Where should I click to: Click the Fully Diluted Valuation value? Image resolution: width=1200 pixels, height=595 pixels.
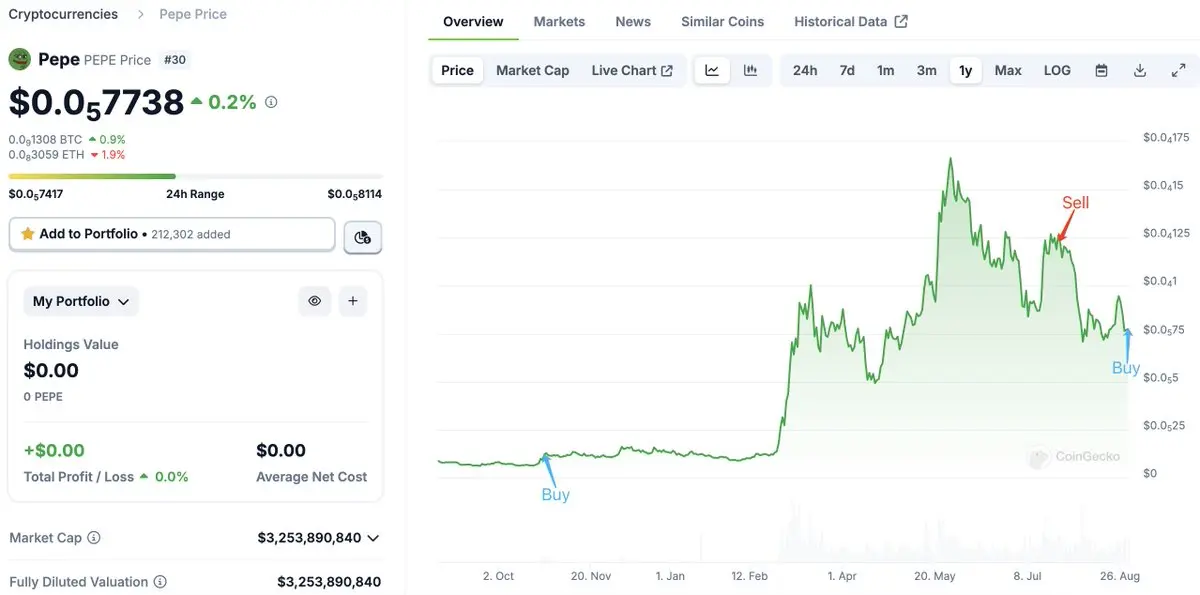click(x=329, y=582)
